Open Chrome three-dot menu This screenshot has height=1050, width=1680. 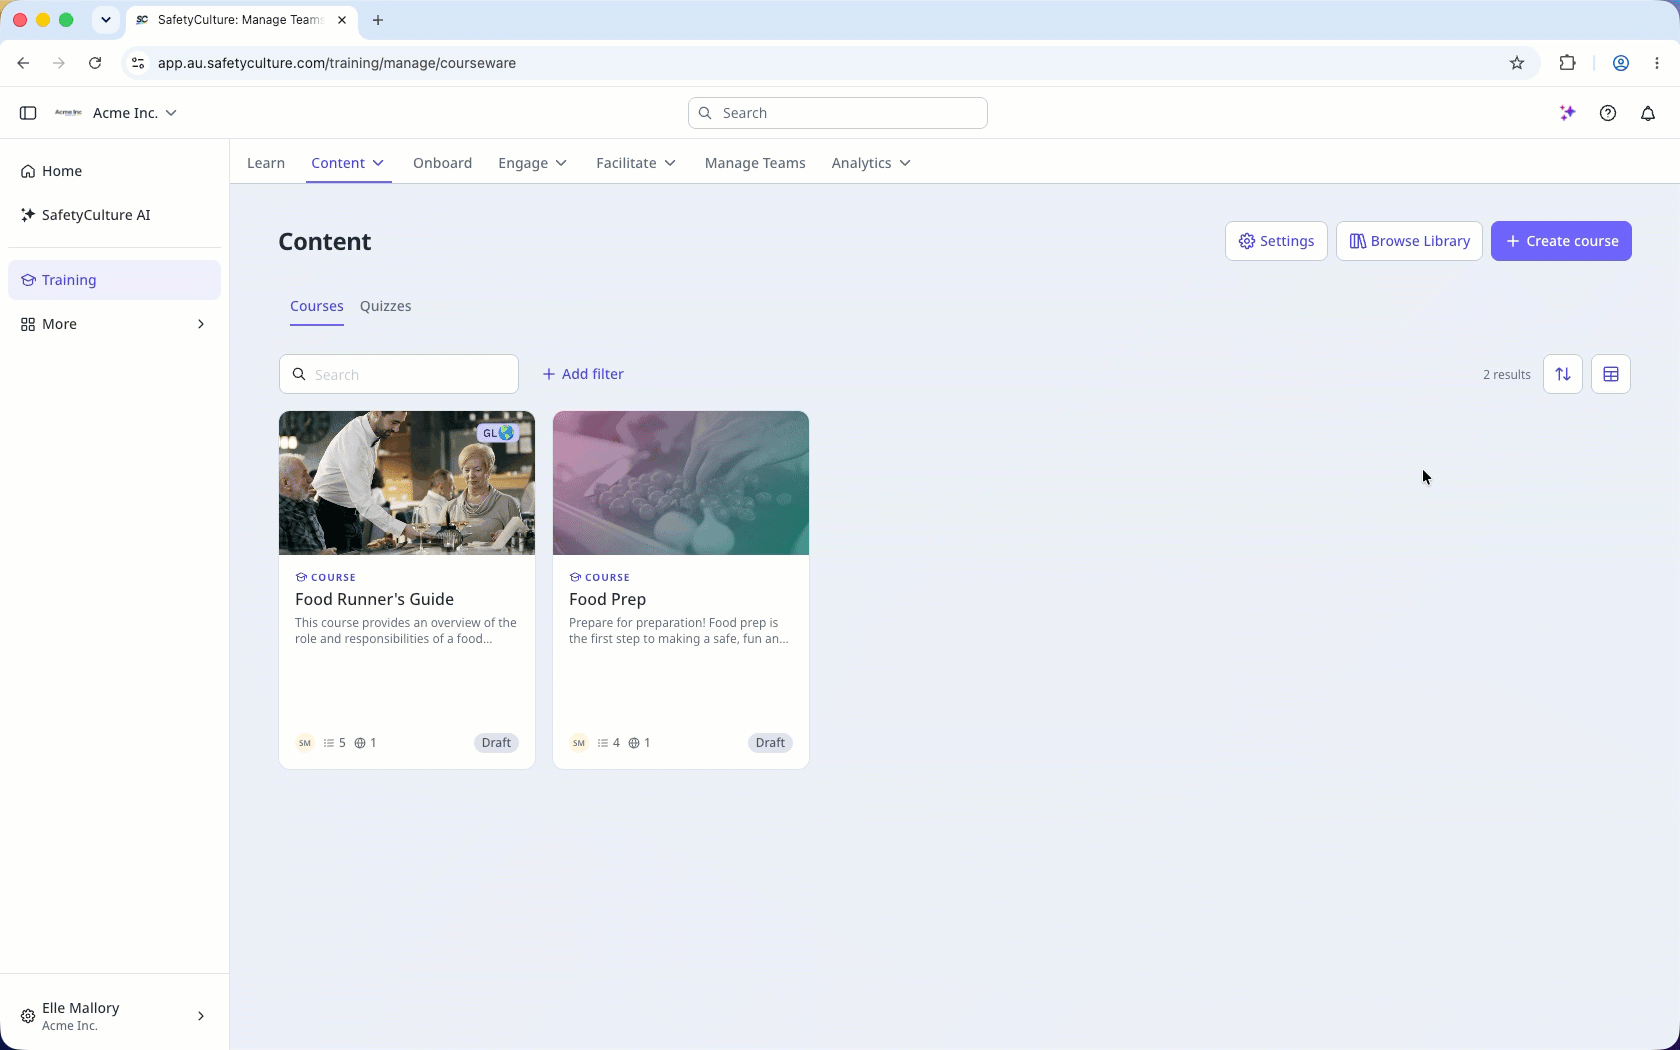[x=1657, y=63]
